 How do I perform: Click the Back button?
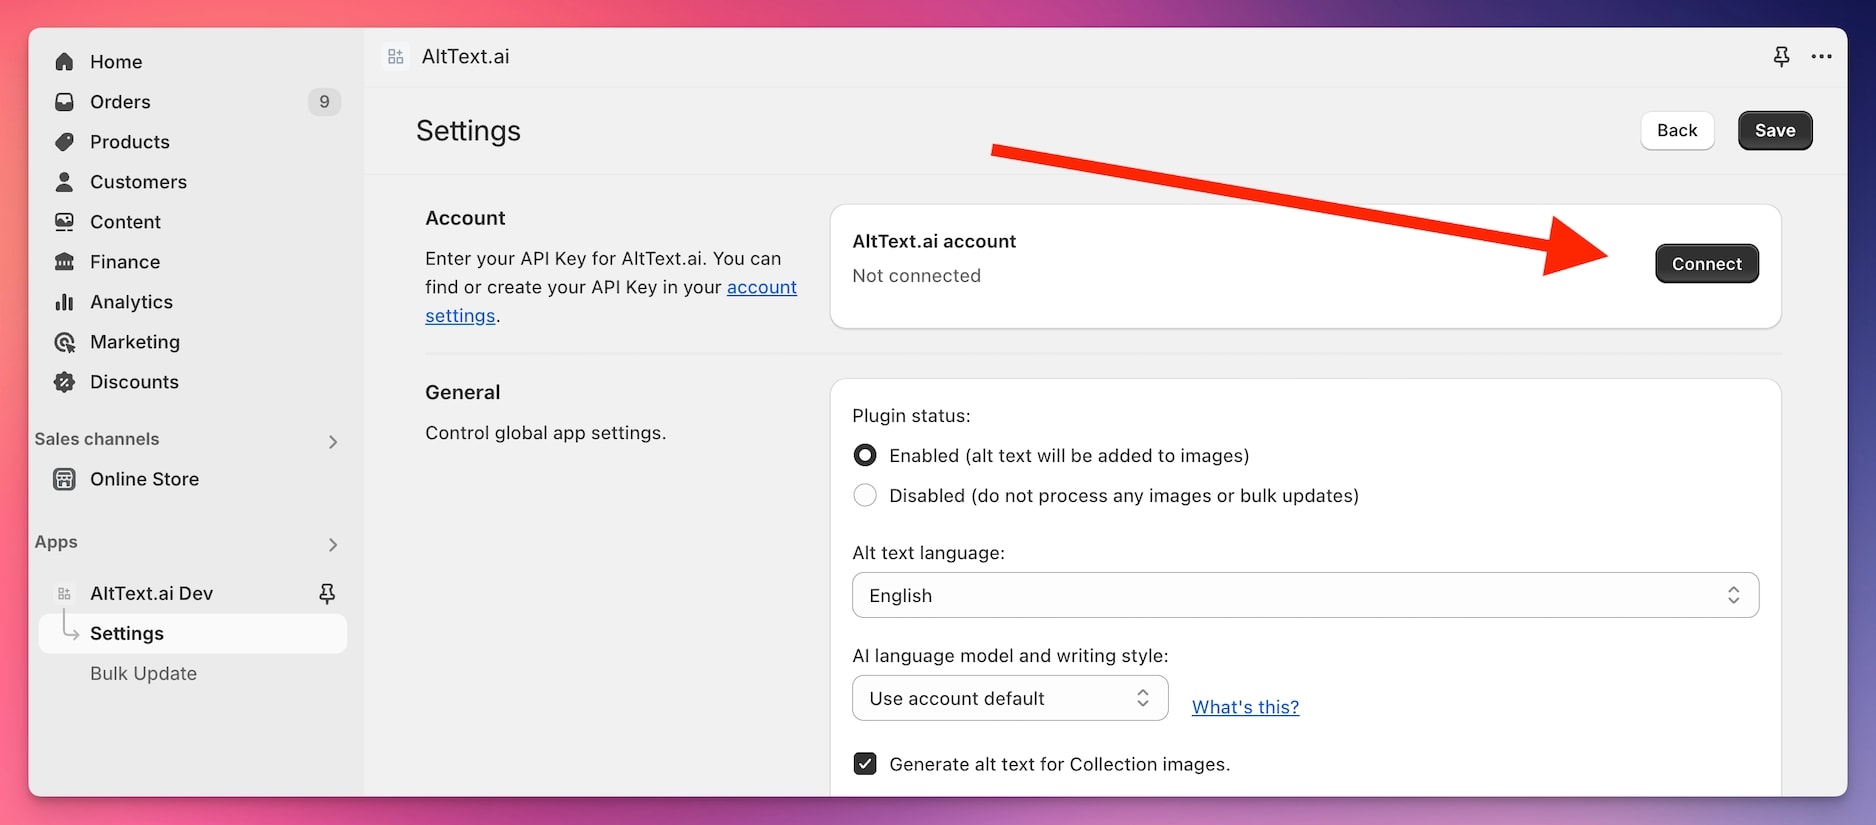coord(1677,130)
